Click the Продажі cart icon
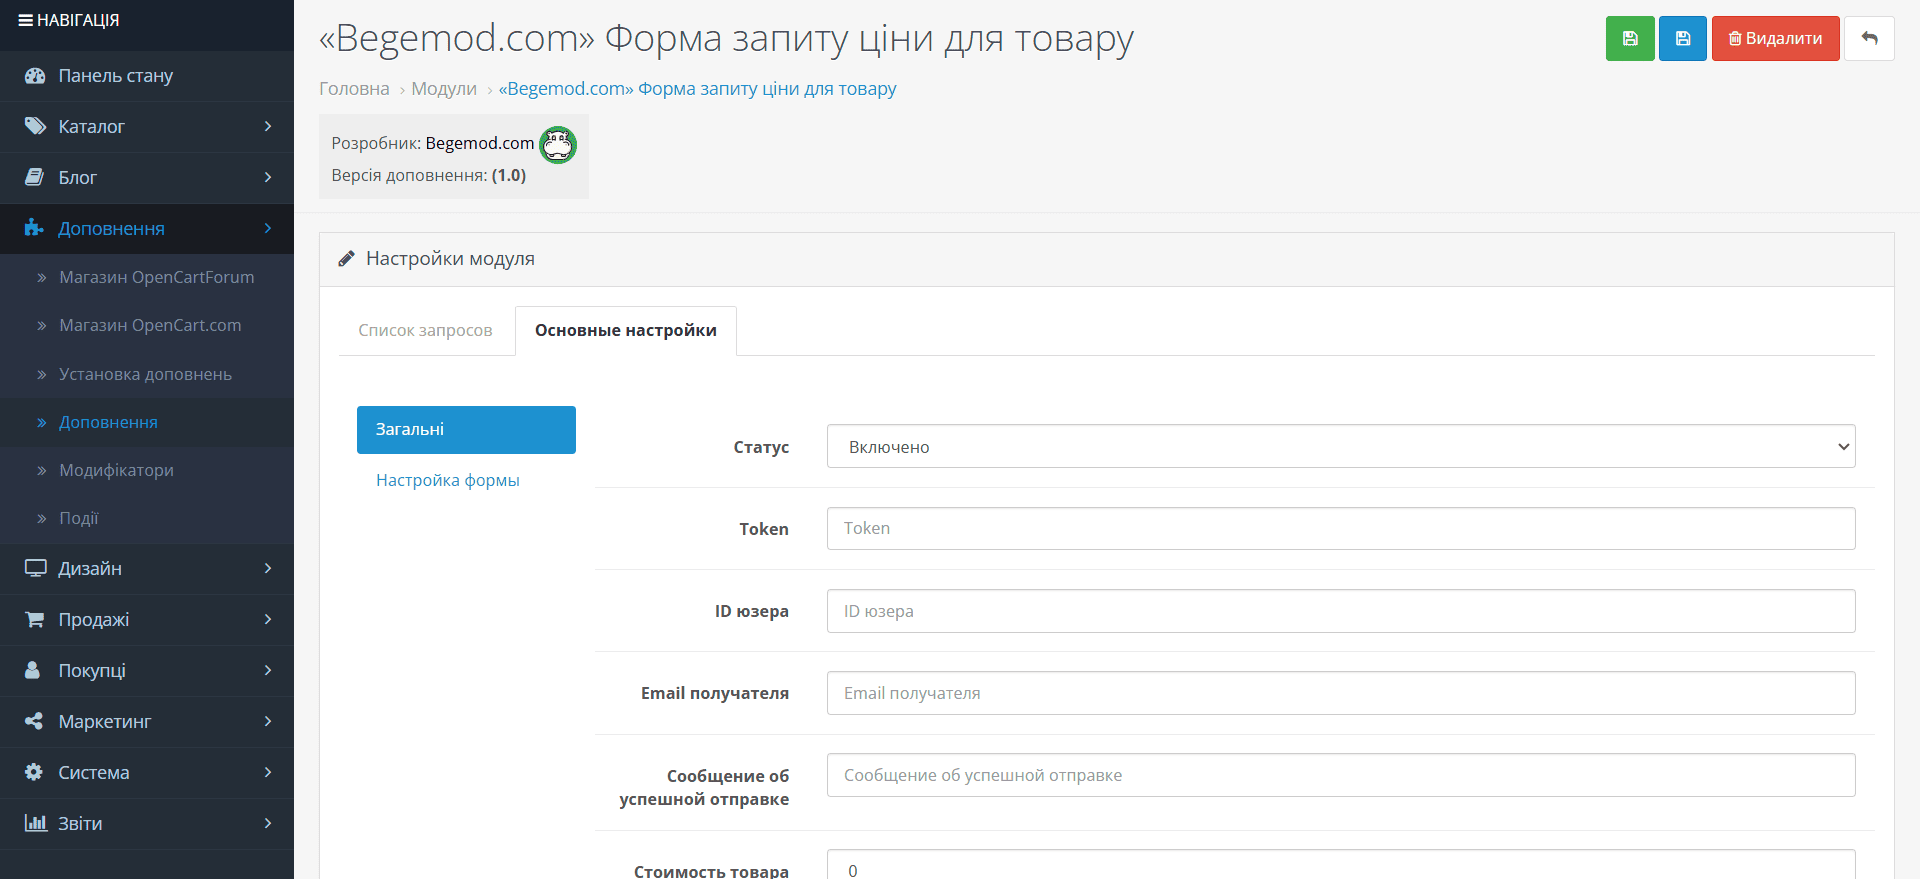Screen dimensions: 1920x879 [35, 620]
